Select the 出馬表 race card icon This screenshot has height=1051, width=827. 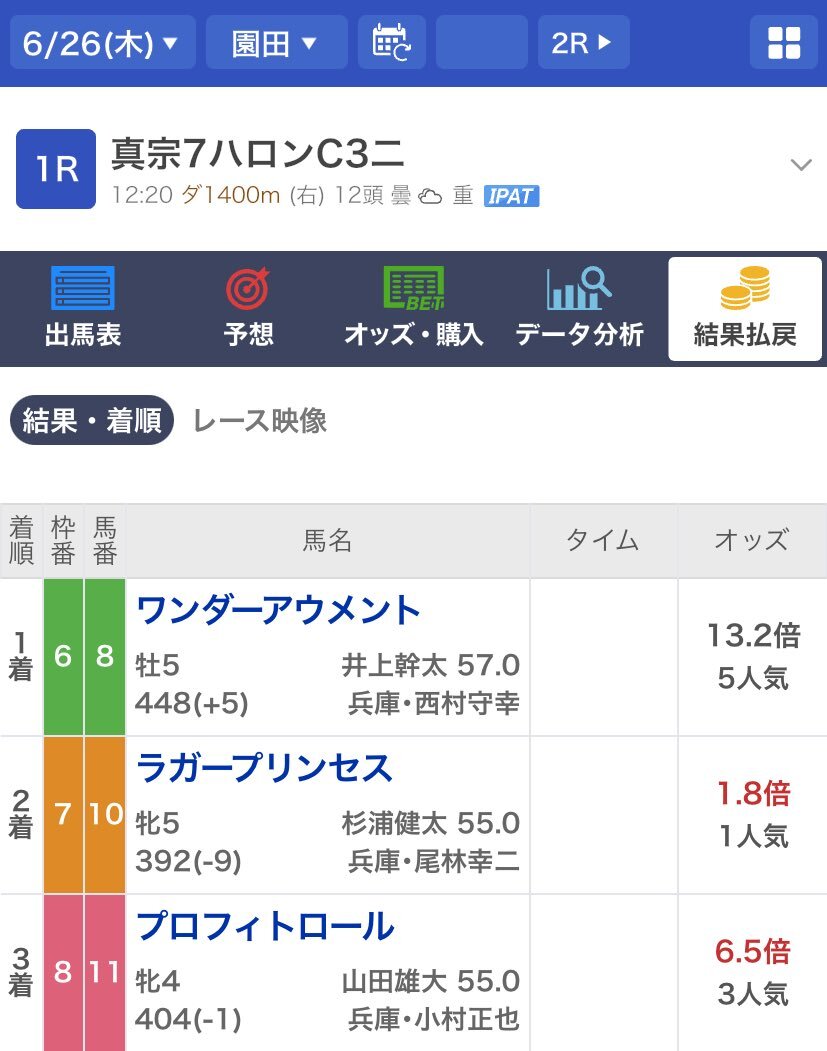coord(83,289)
